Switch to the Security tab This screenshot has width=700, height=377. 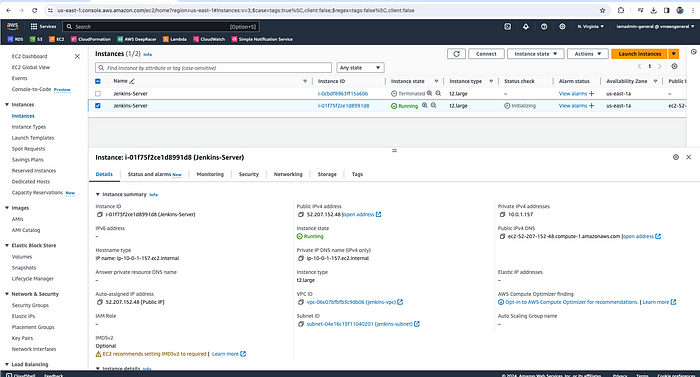(249, 175)
